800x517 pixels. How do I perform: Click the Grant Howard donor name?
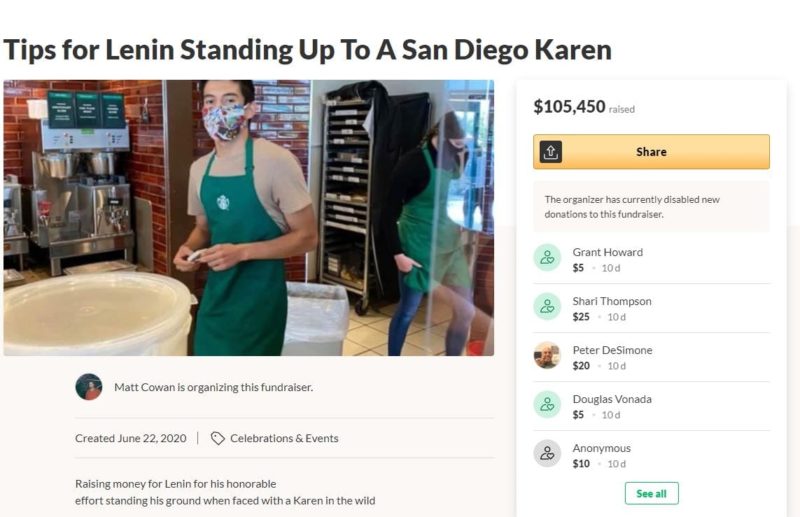(608, 252)
